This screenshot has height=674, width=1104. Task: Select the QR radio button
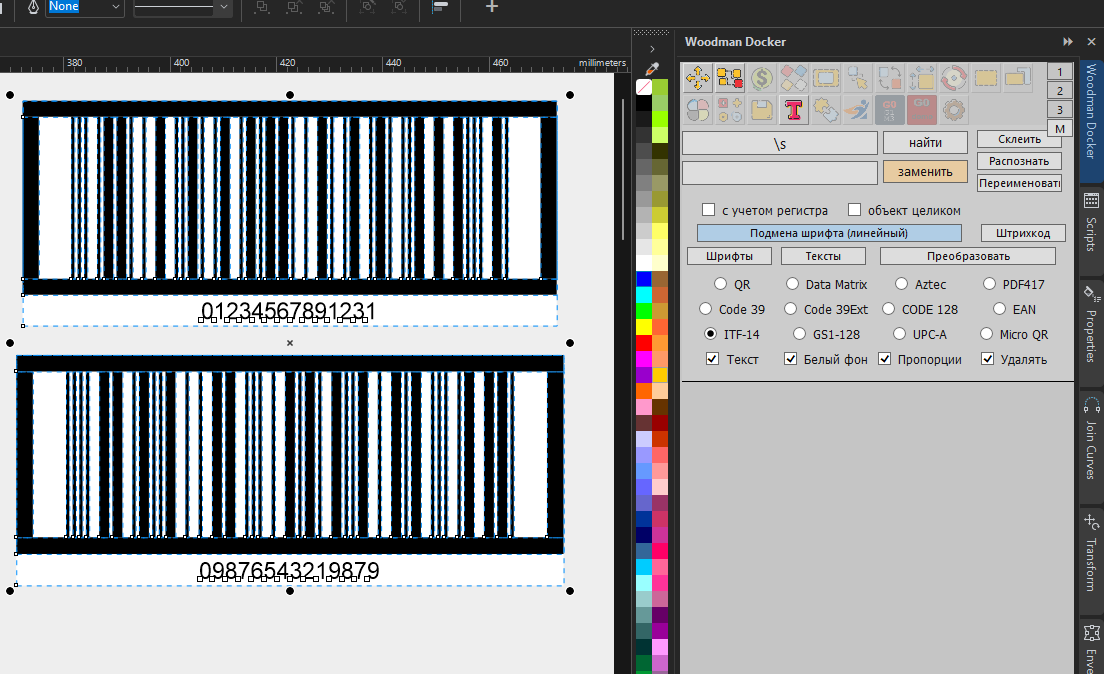pyautogui.click(x=720, y=284)
